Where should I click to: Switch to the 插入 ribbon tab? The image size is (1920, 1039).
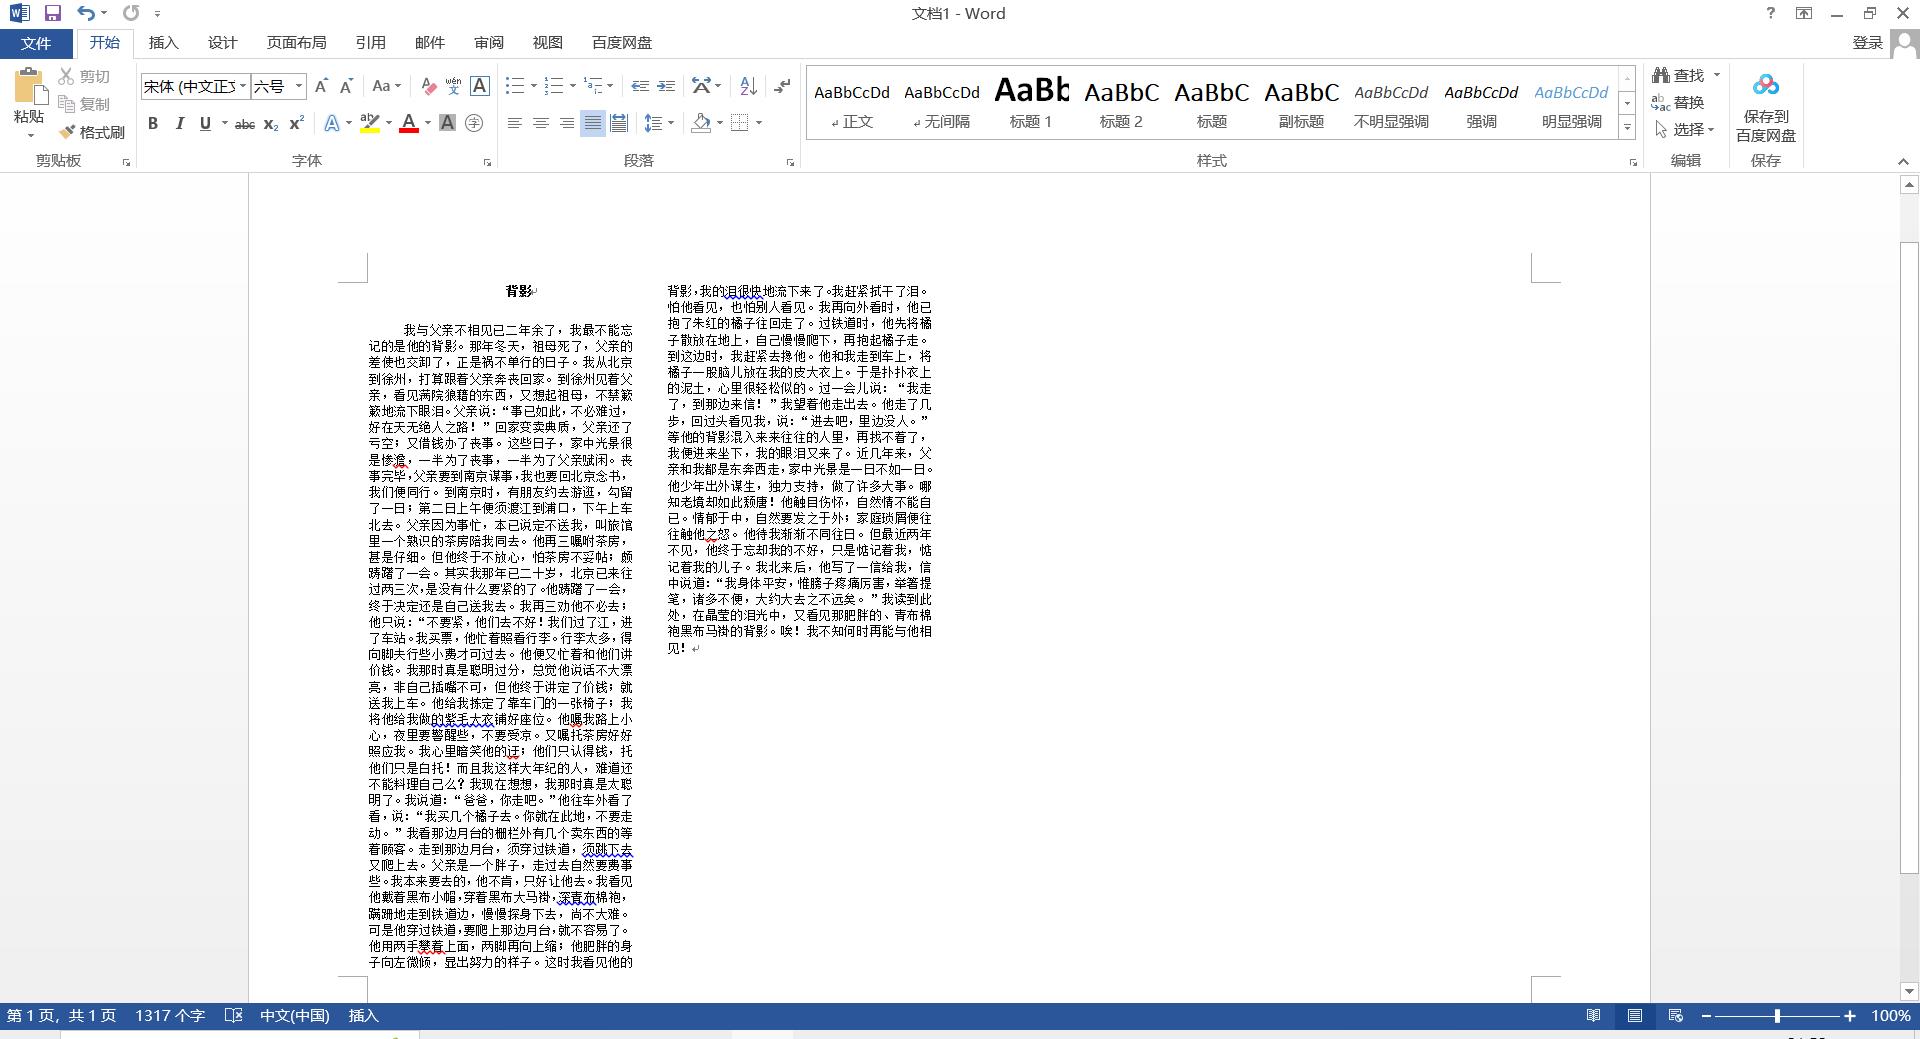[x=163, y=43]
